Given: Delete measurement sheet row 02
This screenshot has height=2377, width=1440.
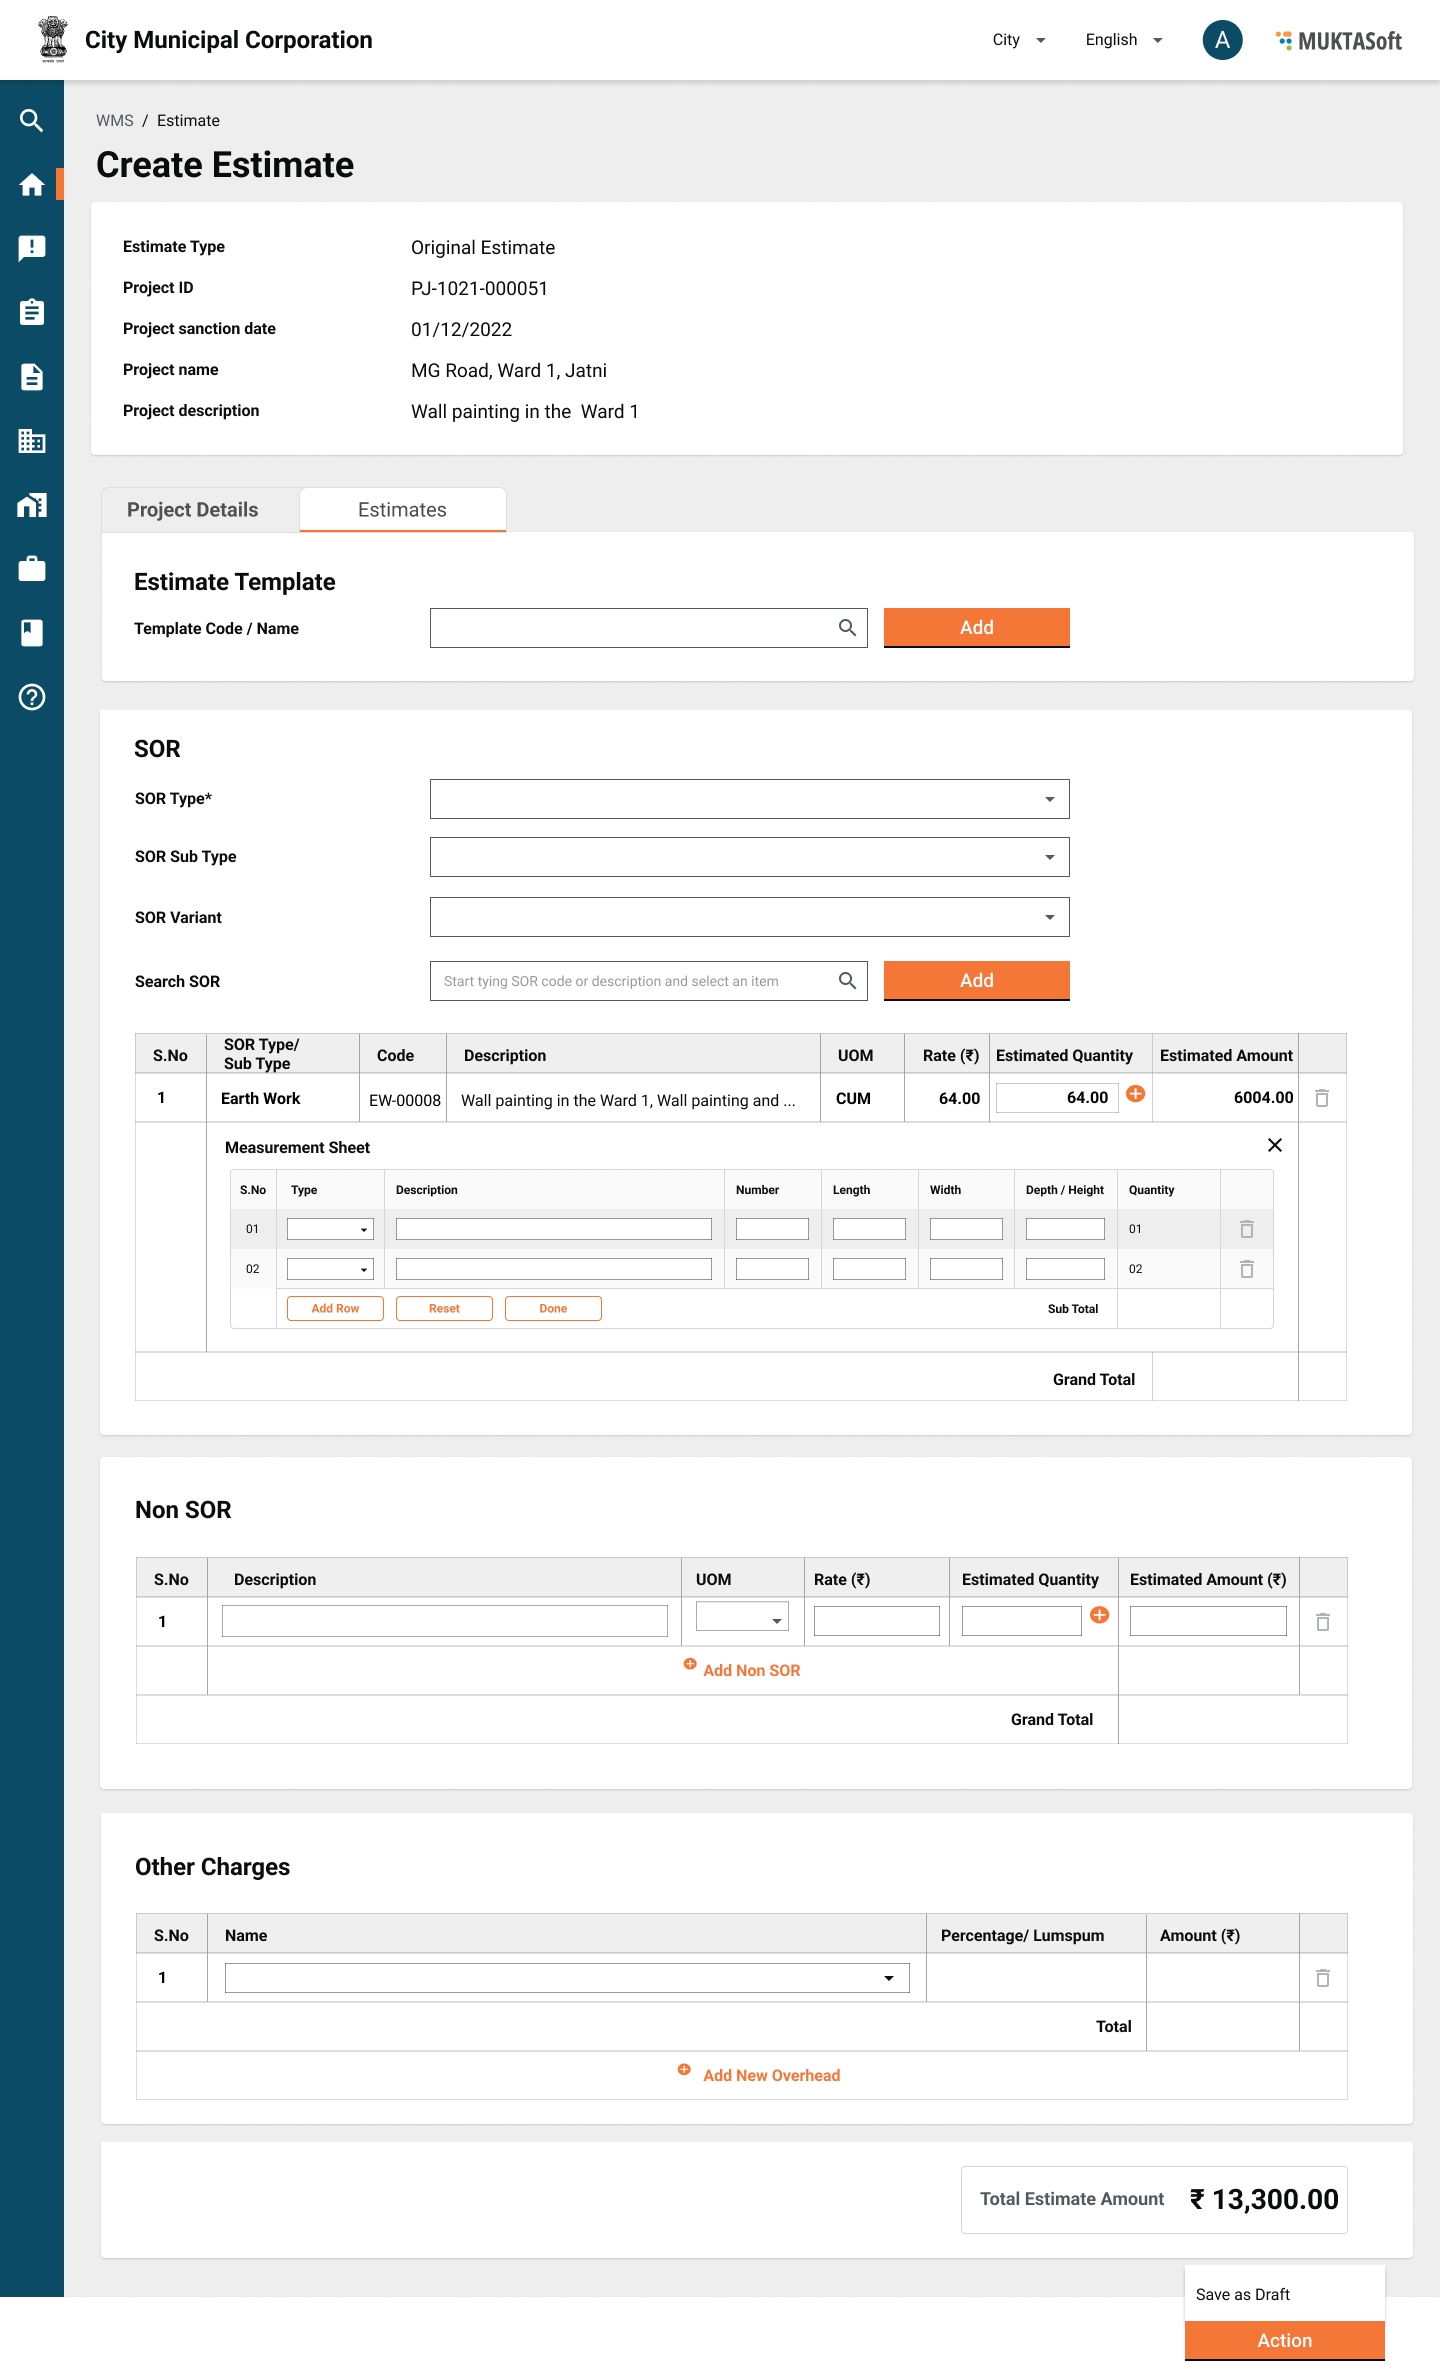Looking at the screenshot, I should (1246, 1269).
